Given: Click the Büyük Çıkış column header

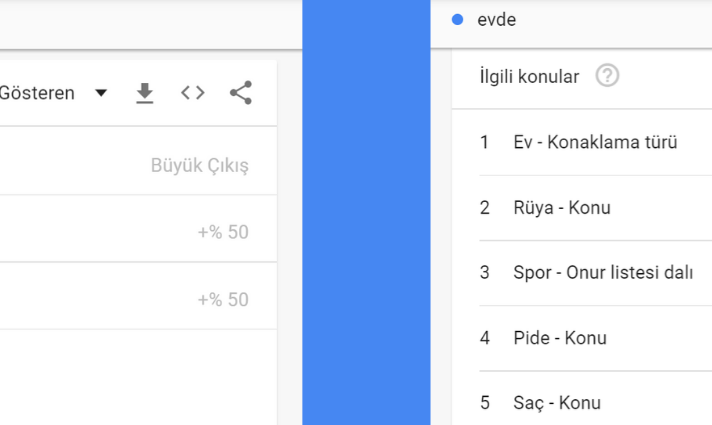Looking at the screenshot, I should click(x=200, y=165).
